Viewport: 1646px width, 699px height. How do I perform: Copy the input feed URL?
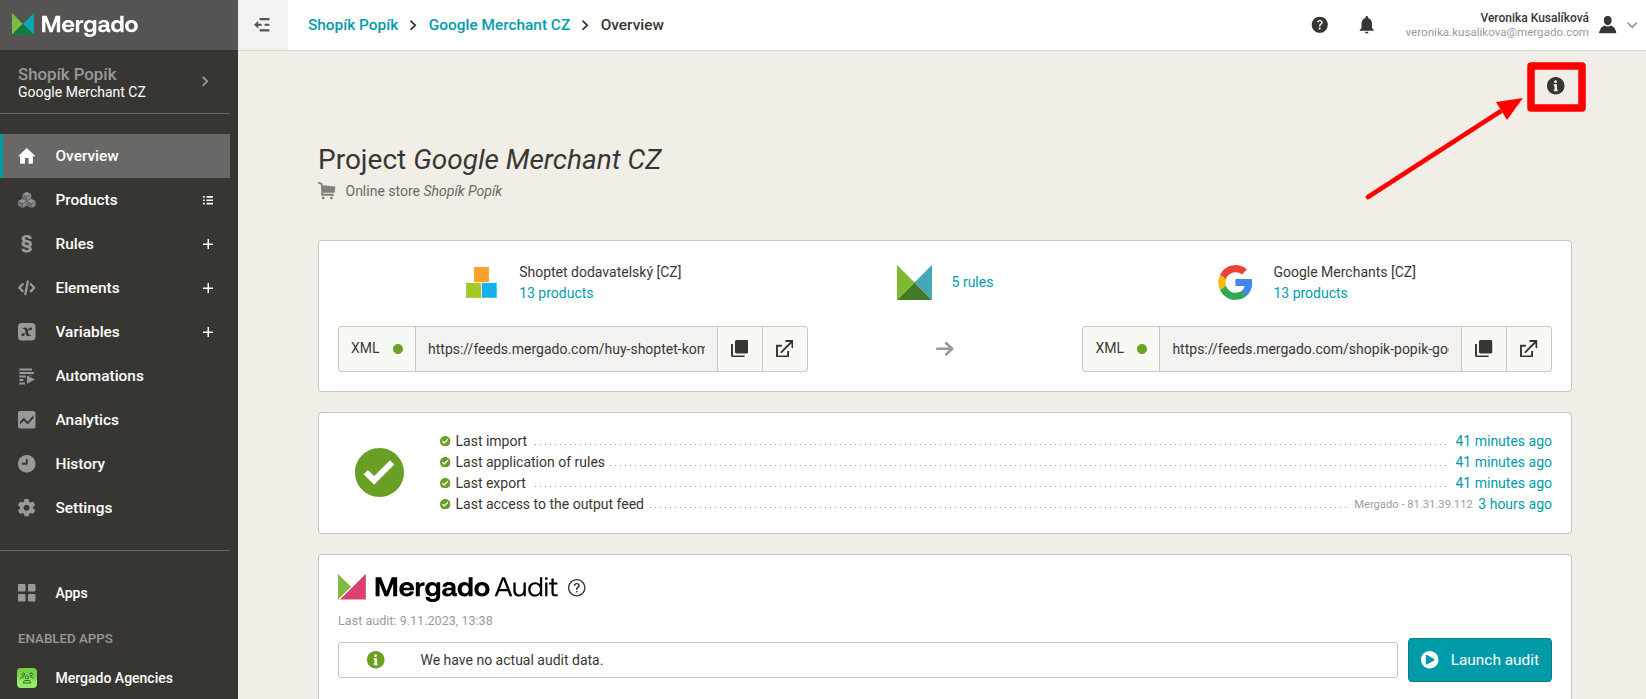pos(740,349)
